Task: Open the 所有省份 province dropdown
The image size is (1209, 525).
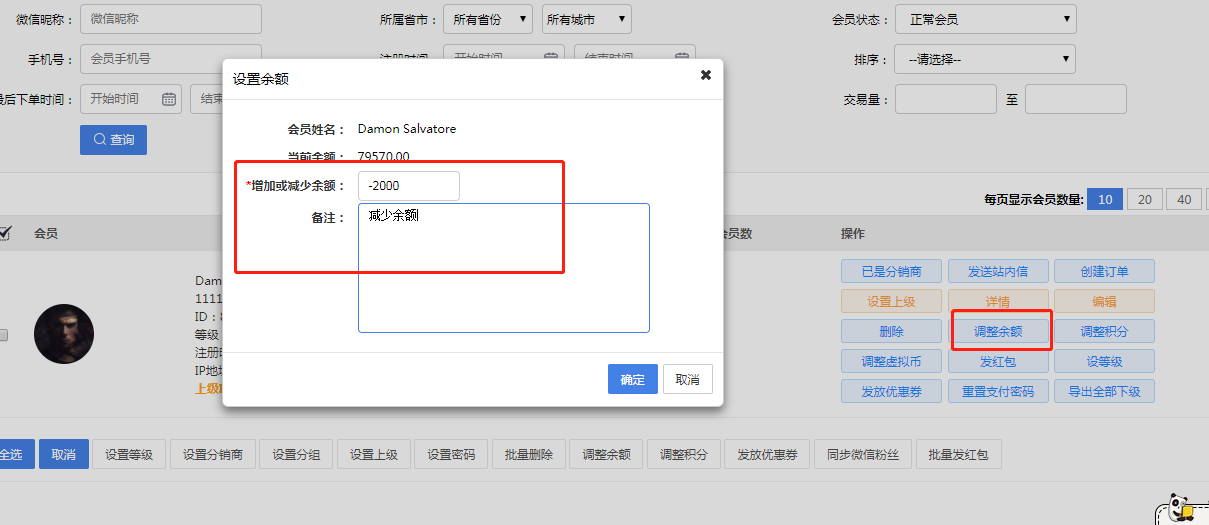Action: [488, 19]
